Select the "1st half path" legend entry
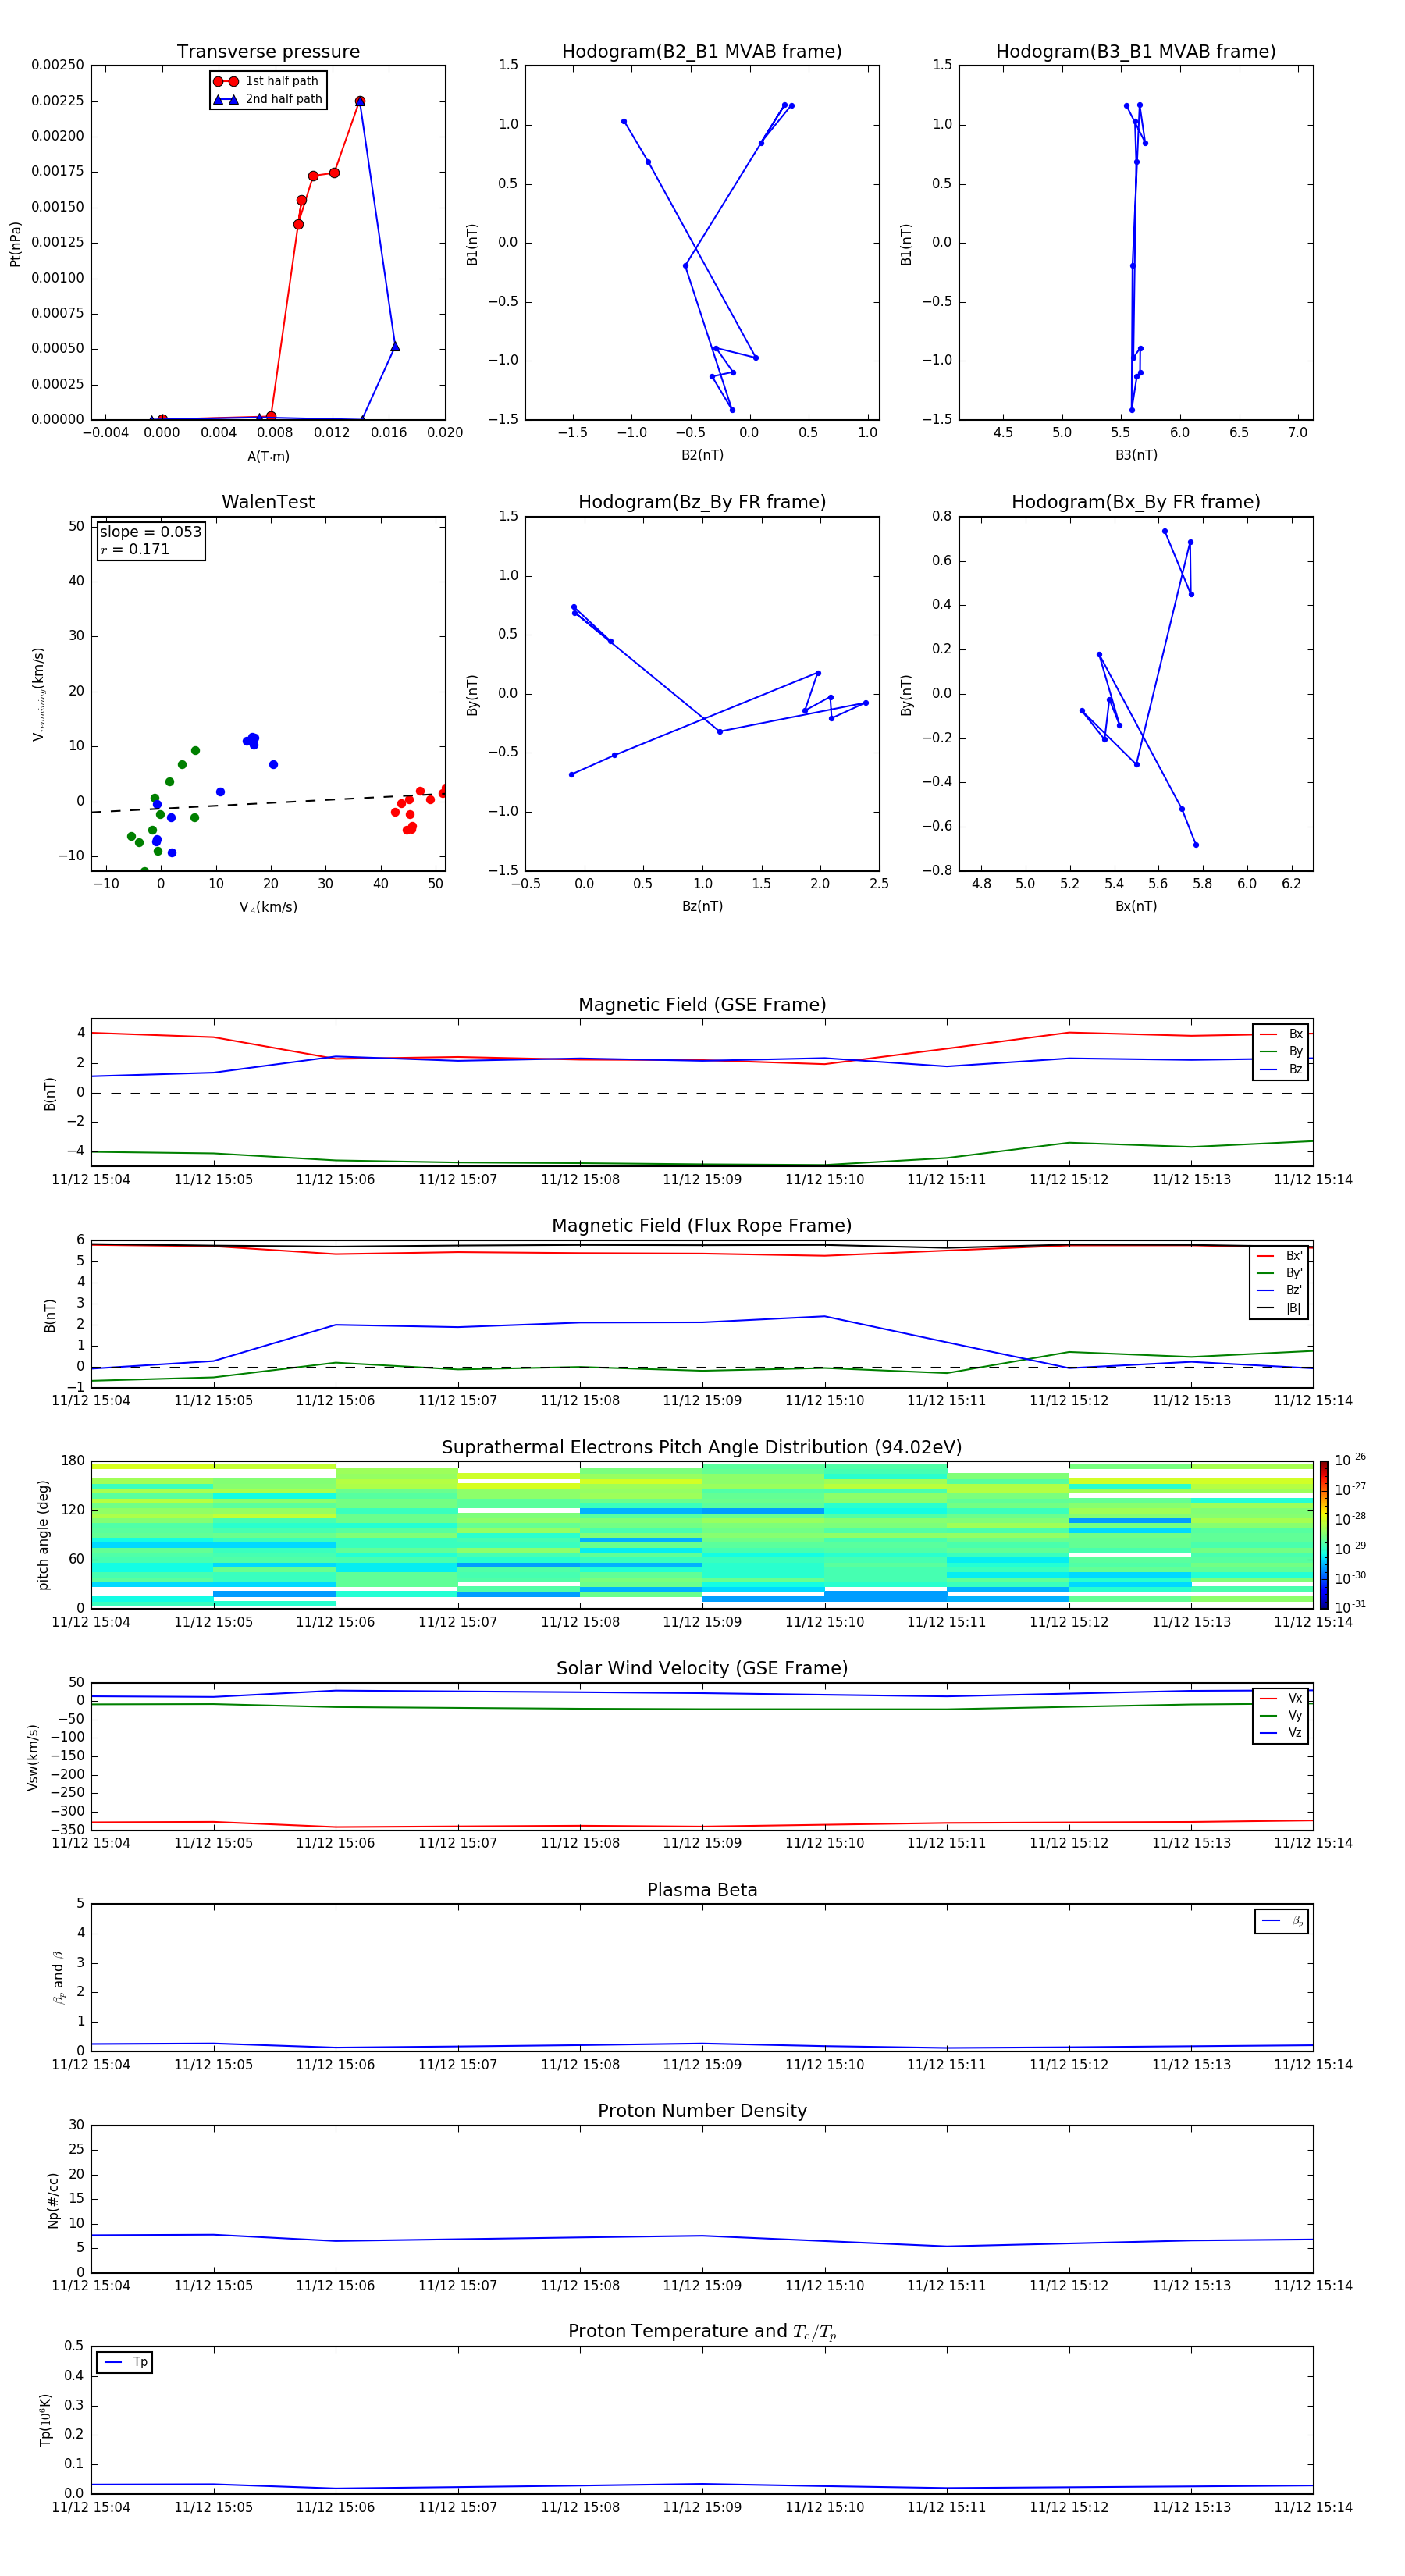 266,81
